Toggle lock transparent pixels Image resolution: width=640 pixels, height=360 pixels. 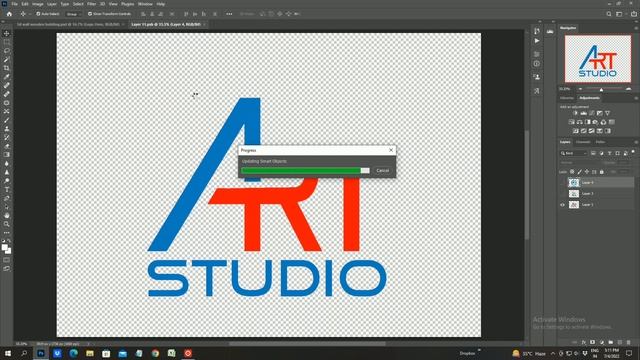click(x=572, y=172)
